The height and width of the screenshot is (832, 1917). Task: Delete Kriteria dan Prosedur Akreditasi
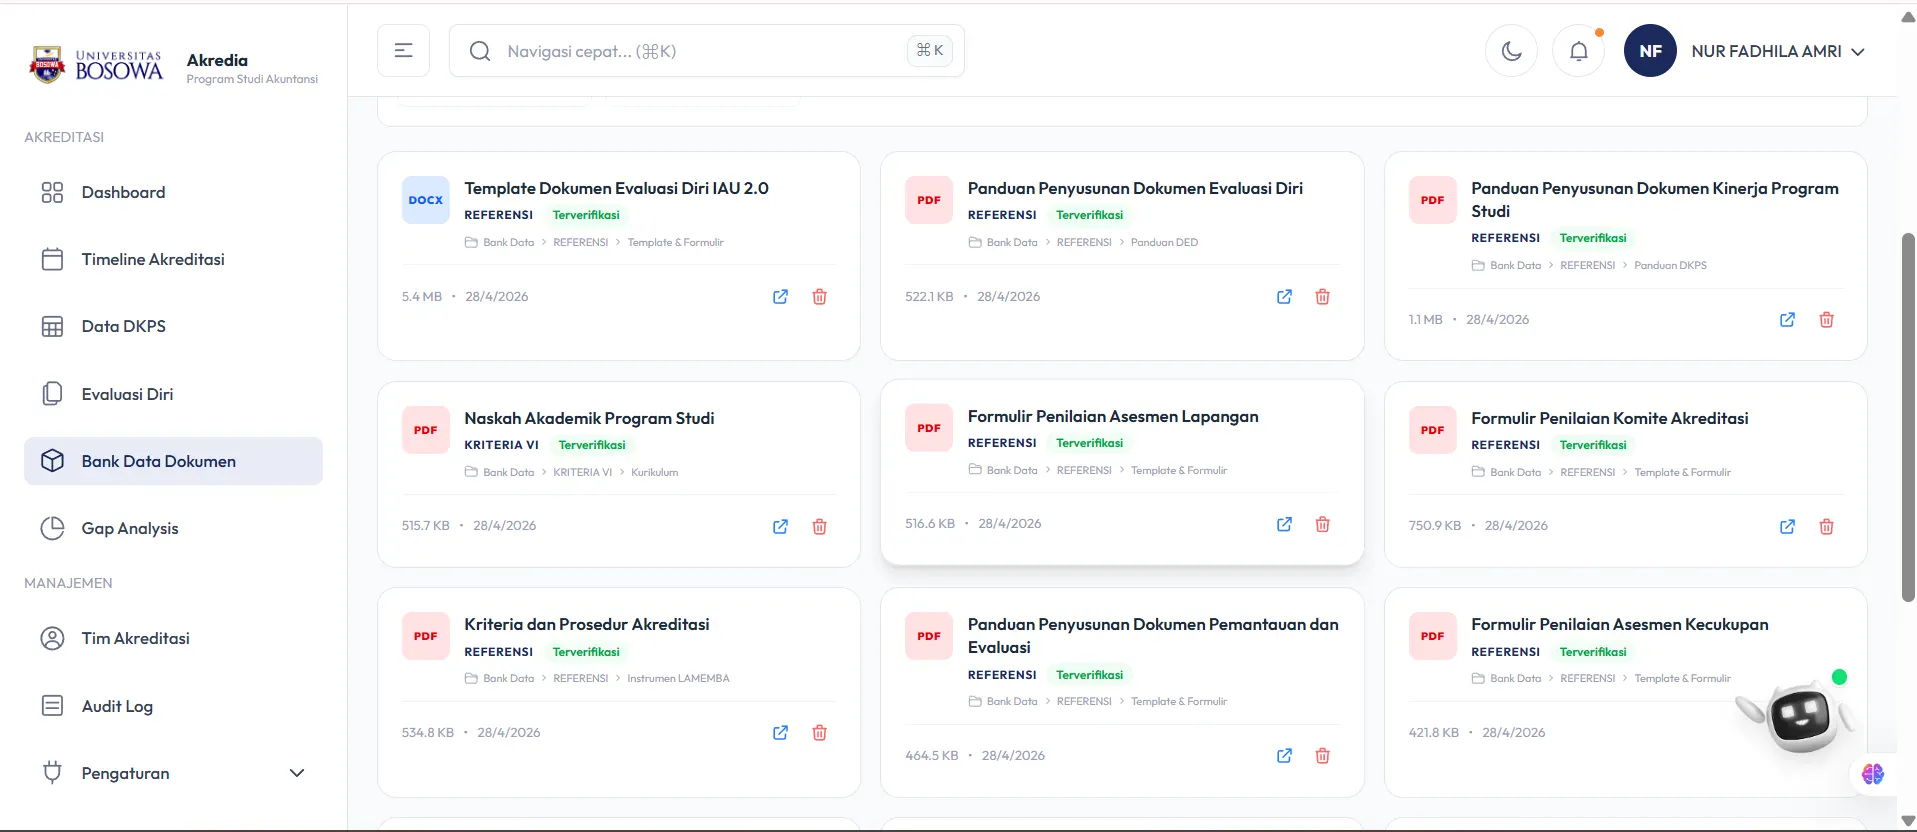(820, 733)
